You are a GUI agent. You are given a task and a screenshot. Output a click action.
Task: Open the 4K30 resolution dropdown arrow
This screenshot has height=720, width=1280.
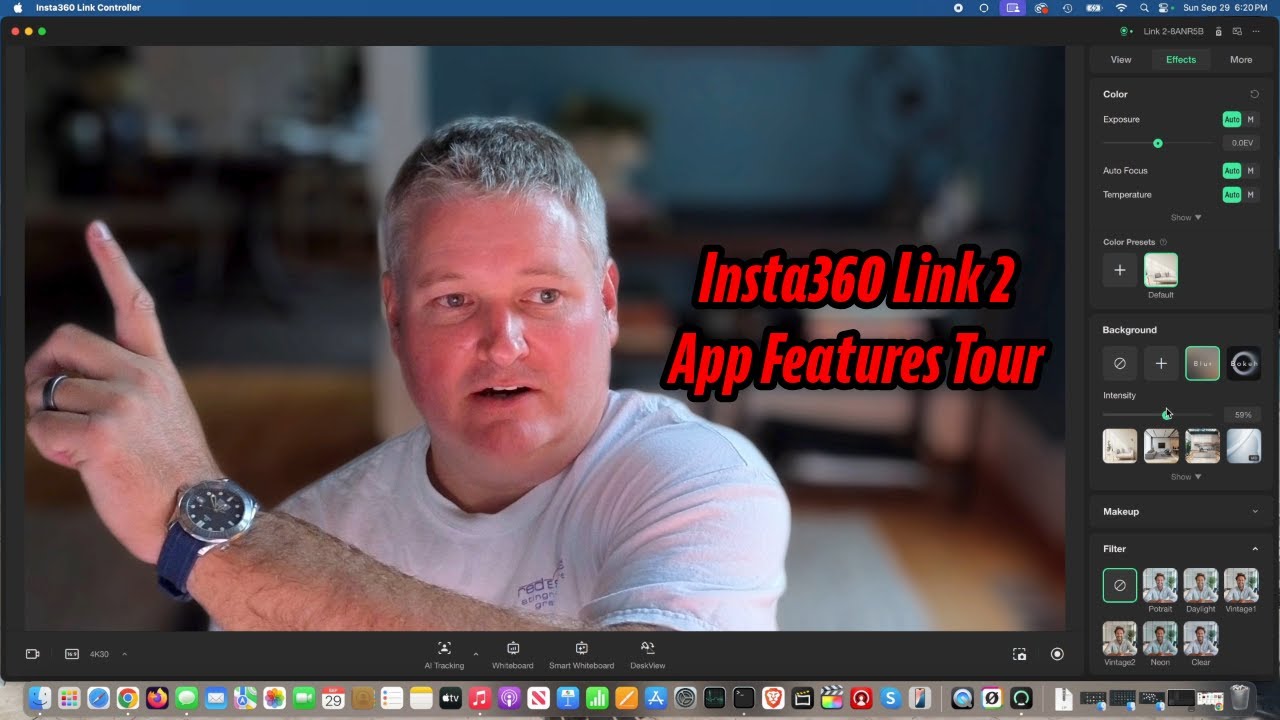coord(124,654)
